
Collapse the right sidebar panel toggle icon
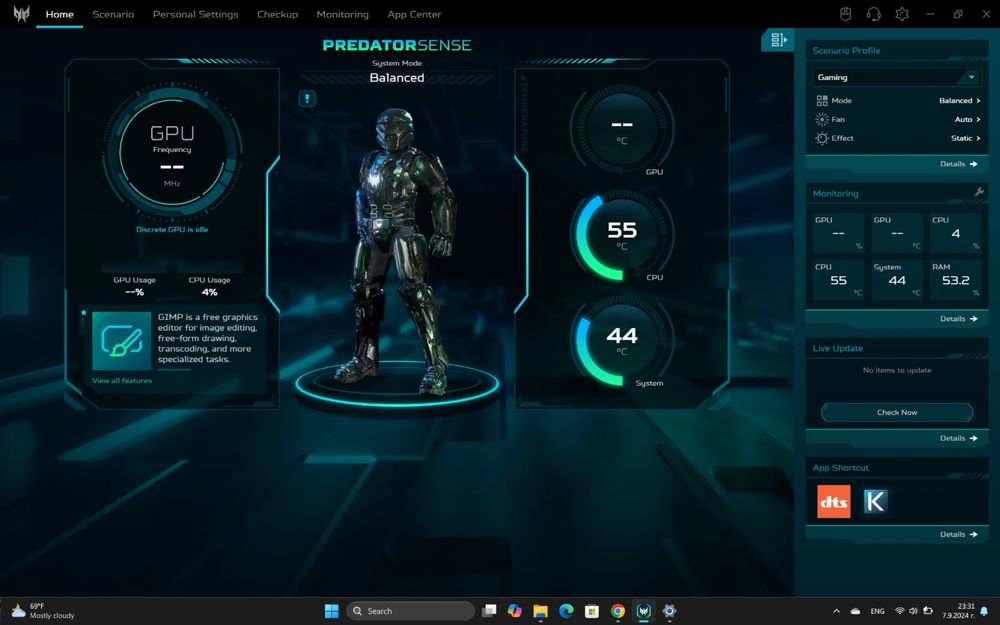[778, 40]
